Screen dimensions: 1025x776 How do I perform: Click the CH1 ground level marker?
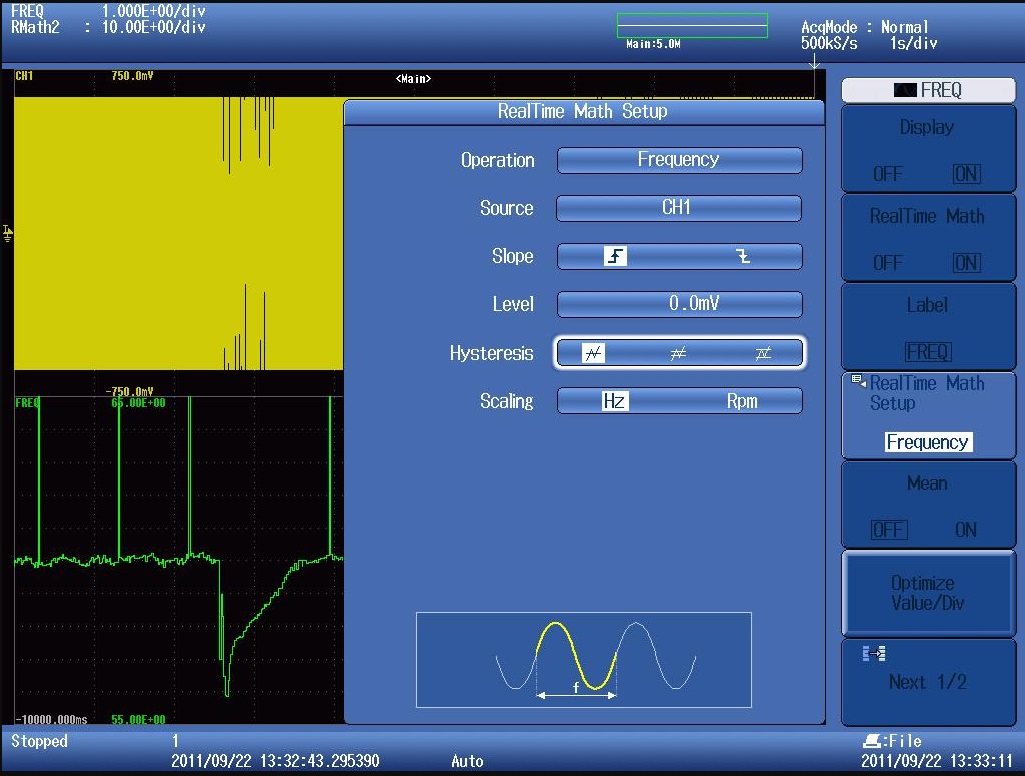point(8,233)
